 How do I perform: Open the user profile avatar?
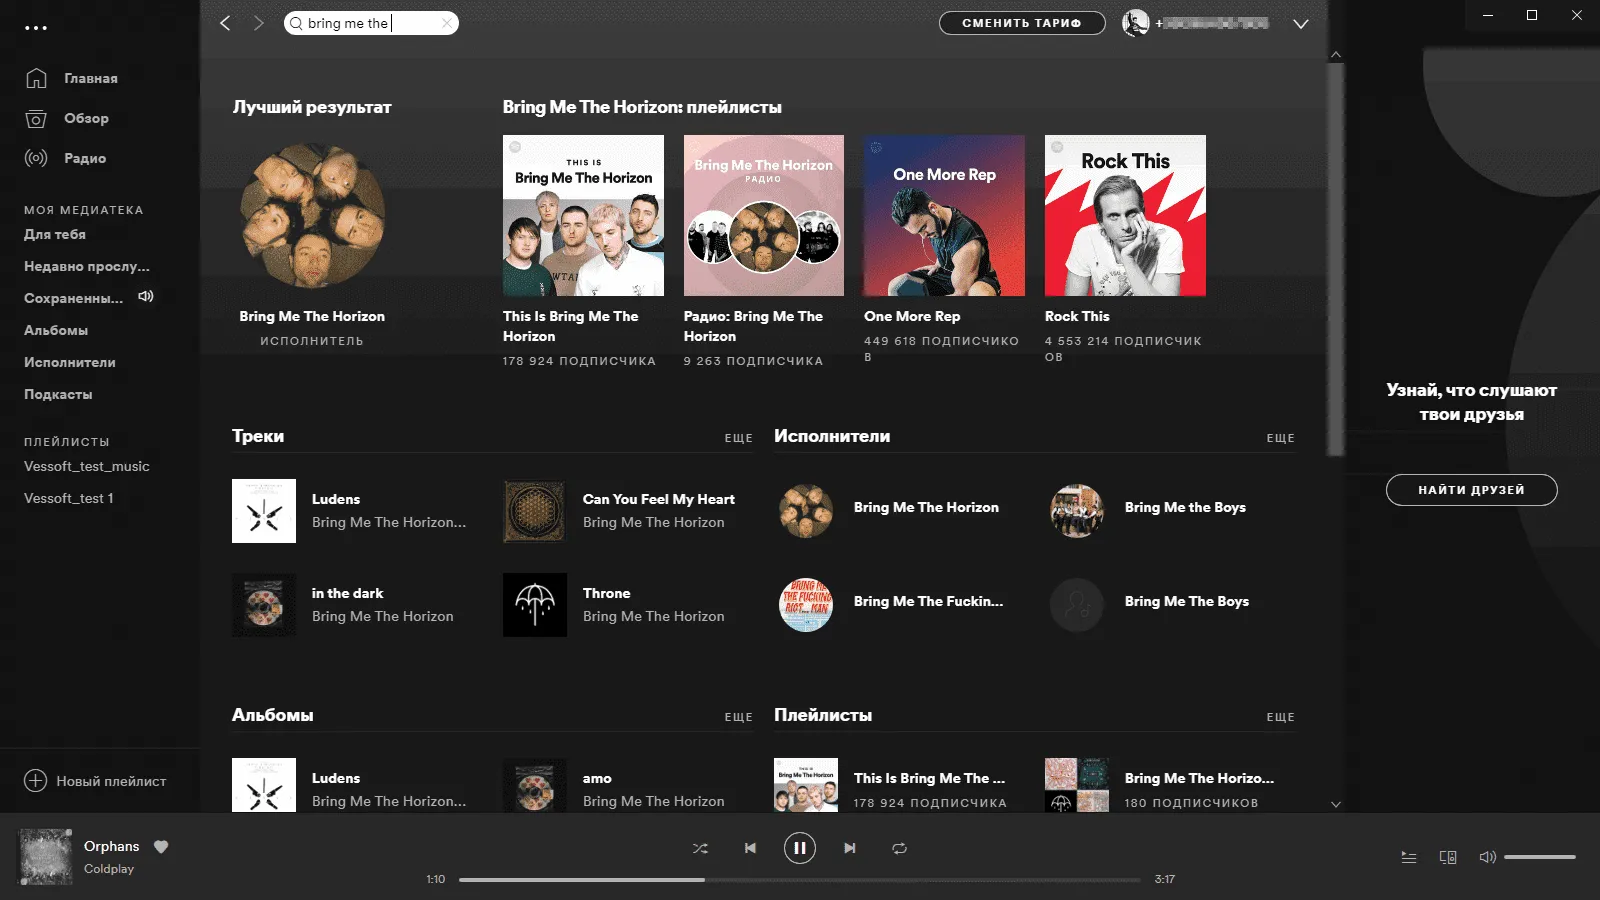pos(1135,23)
